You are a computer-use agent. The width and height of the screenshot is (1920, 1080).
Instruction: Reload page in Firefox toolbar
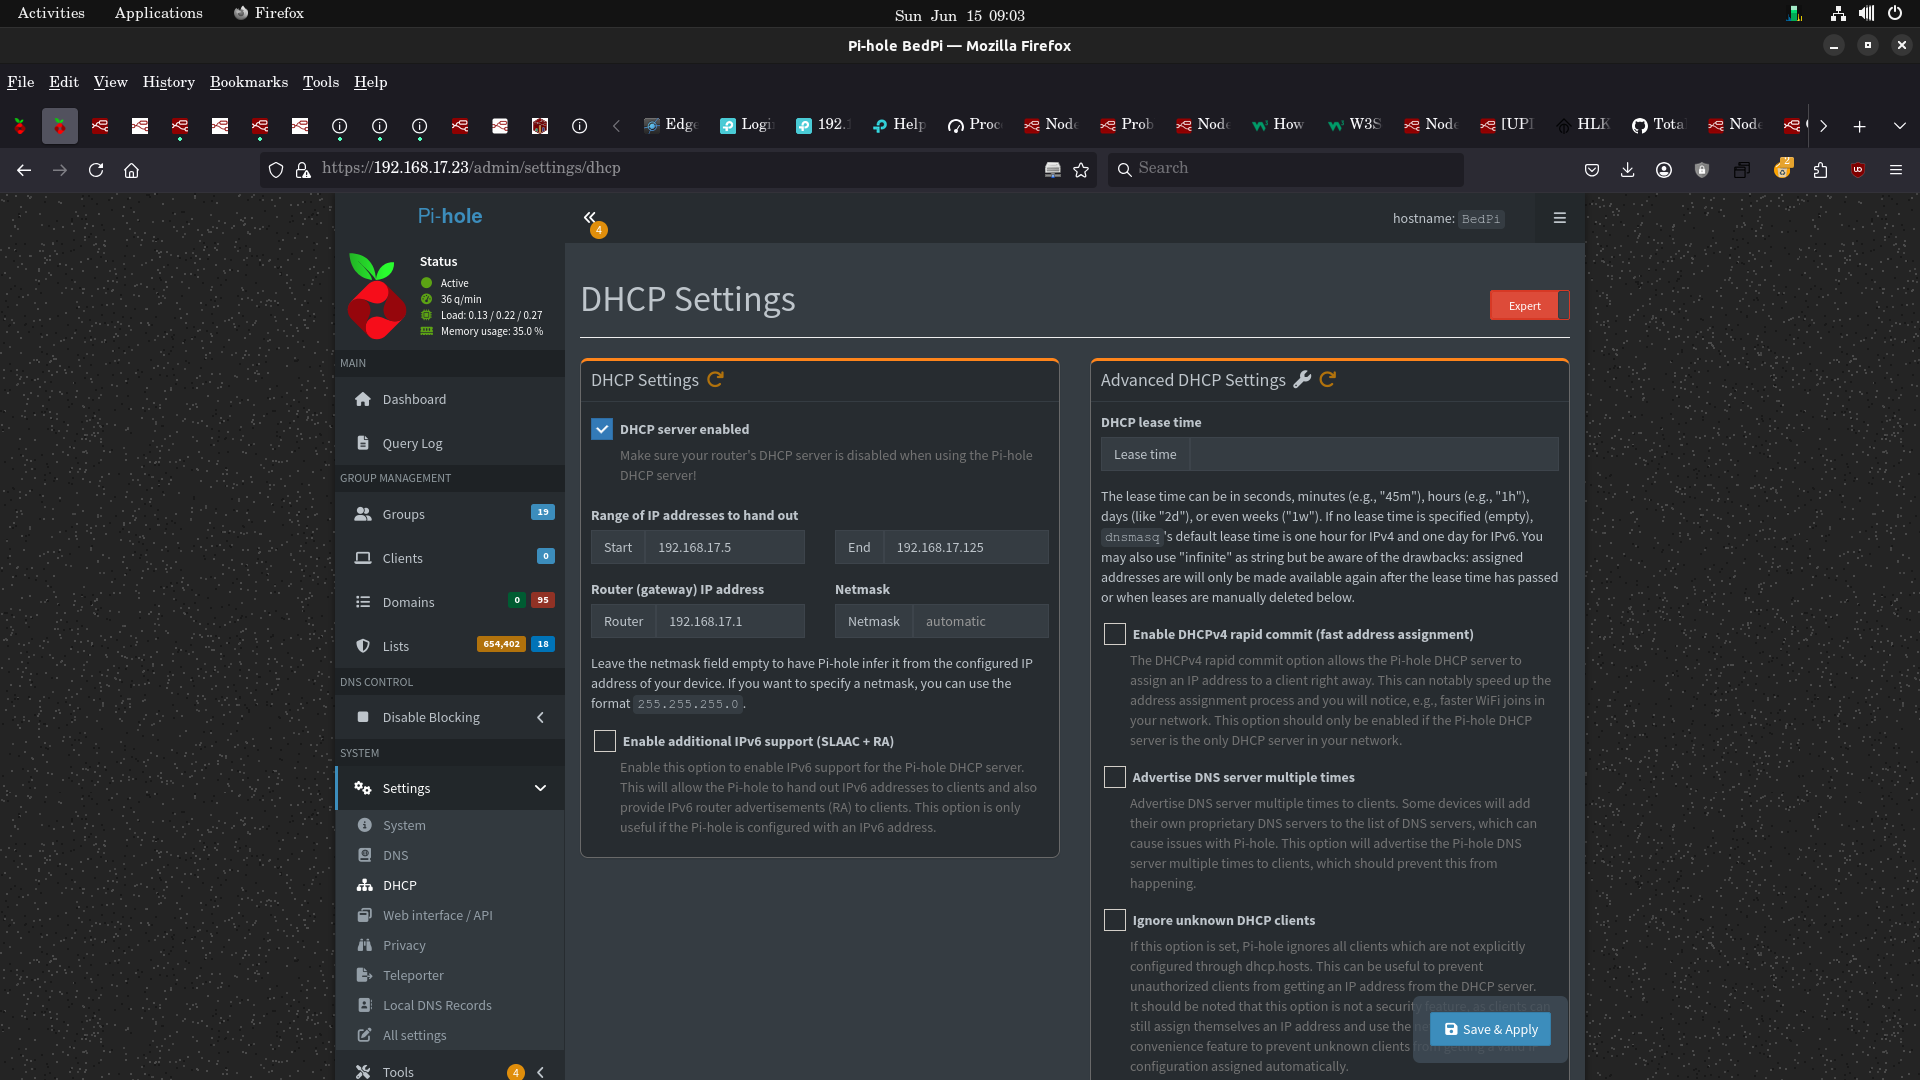coord(96,170)
